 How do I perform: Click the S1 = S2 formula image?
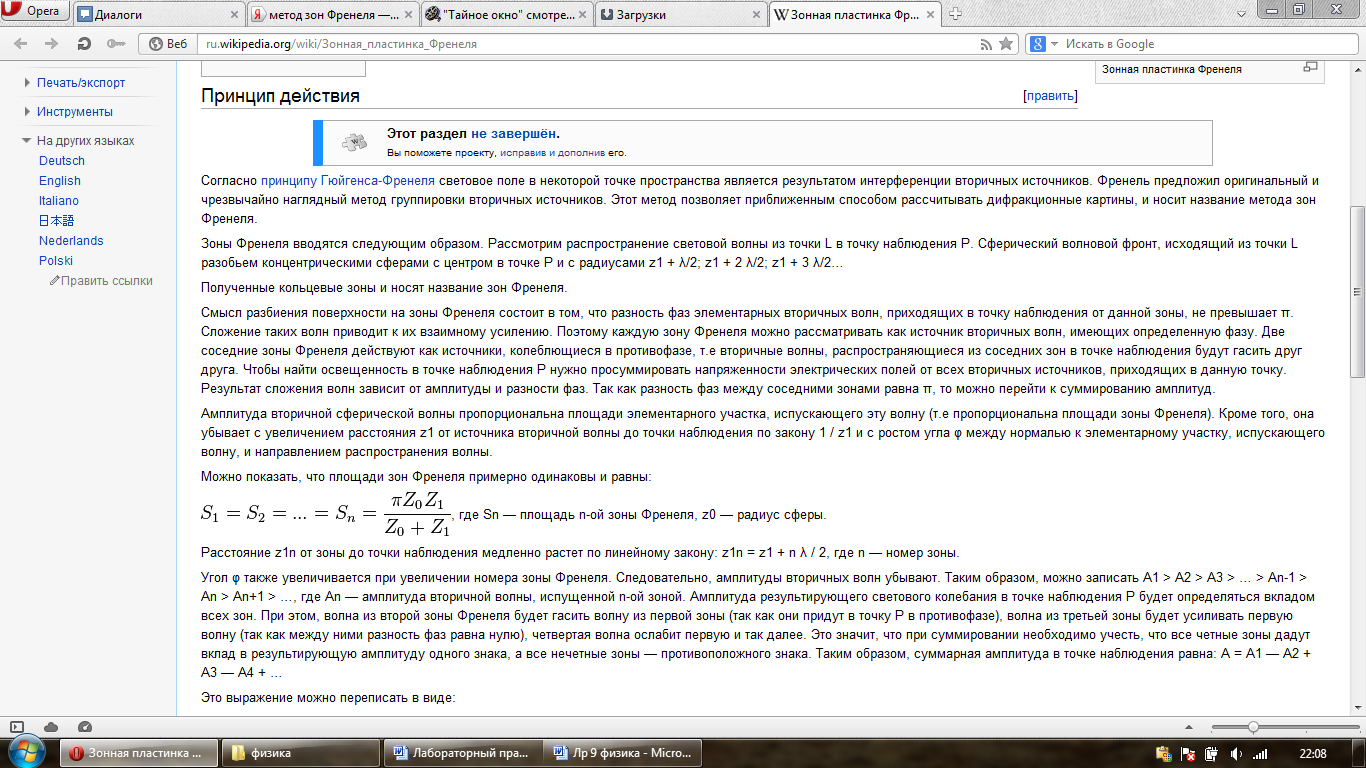327,515
